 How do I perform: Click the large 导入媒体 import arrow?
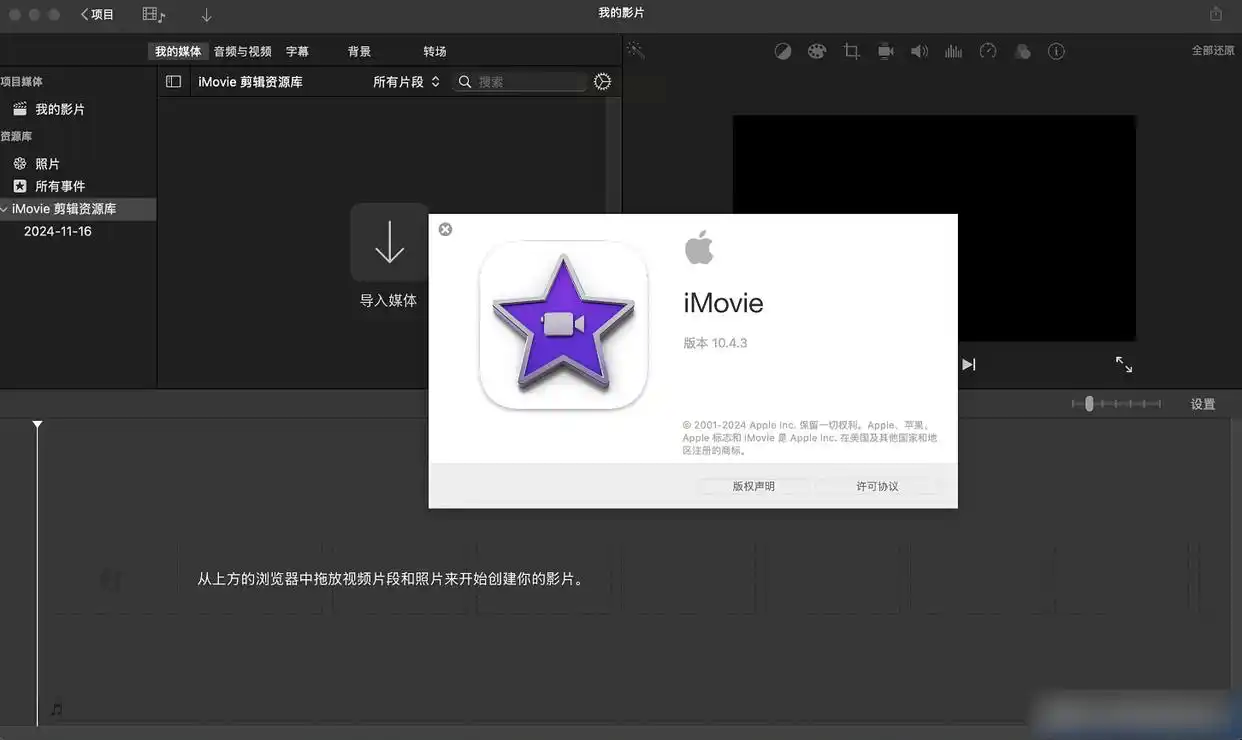coord(389,242)
